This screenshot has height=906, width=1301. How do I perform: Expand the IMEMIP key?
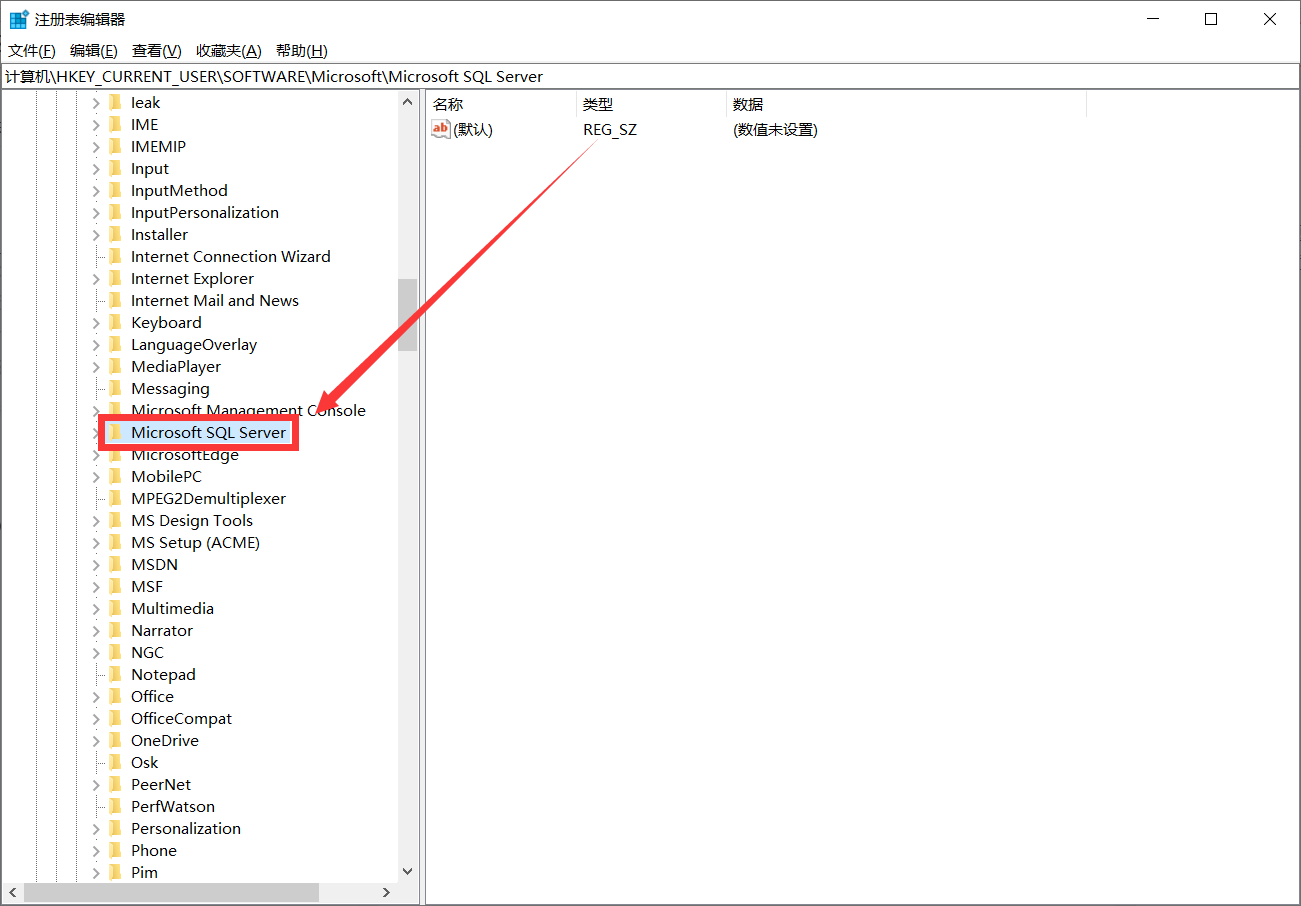[96, 146]
